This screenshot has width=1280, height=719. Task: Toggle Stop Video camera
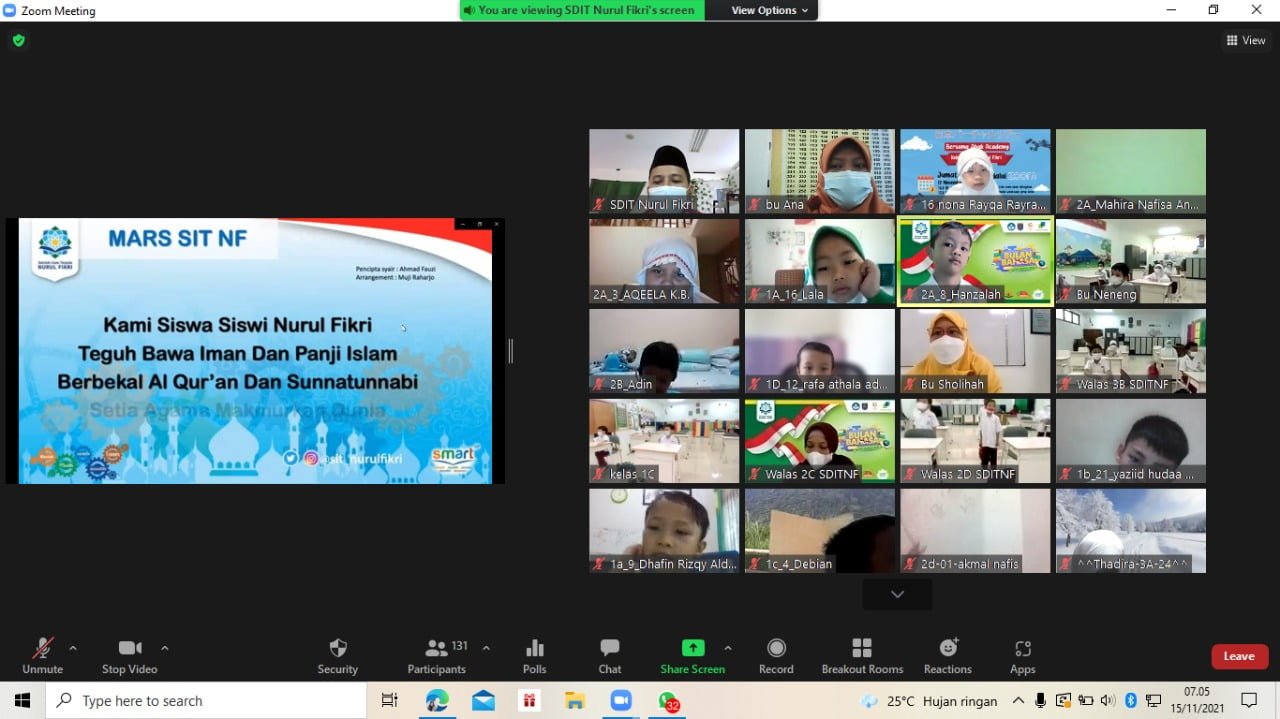[x=129, y=648]
